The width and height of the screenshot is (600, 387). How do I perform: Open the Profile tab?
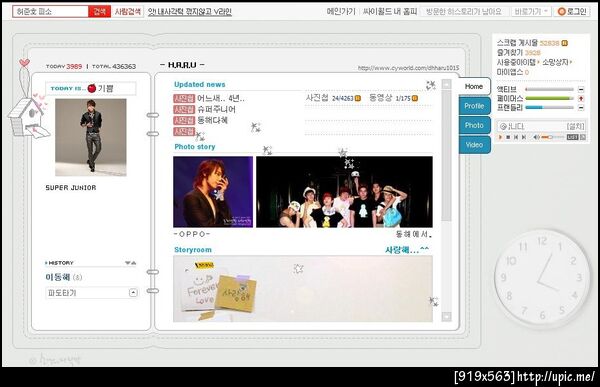[x=474, y=106]
